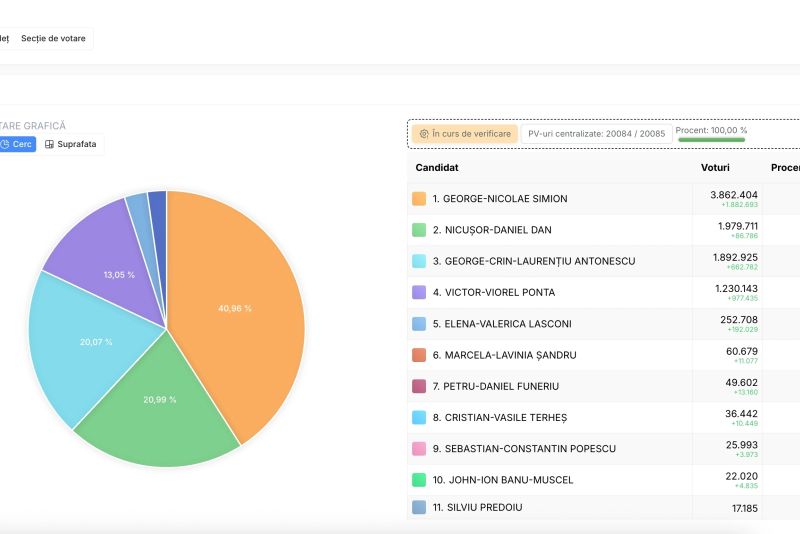The width and height of the screenshot is (800, 534).
Task: Click the PV-uri centralizate counter
Action: (596, 133)
